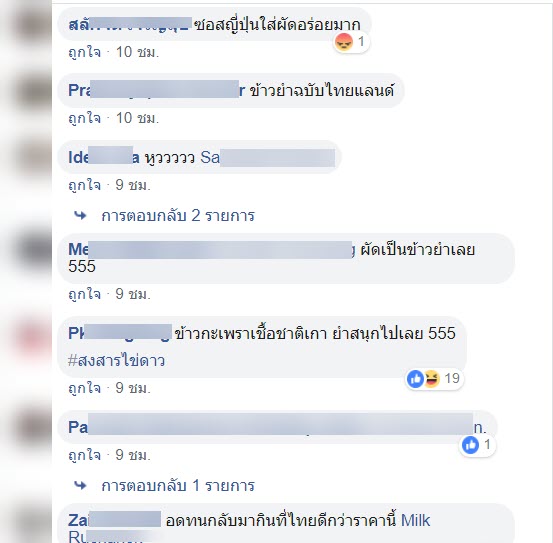Click the haha emoji on the ข้าวกะเพรา comment

tap(431, 379)
